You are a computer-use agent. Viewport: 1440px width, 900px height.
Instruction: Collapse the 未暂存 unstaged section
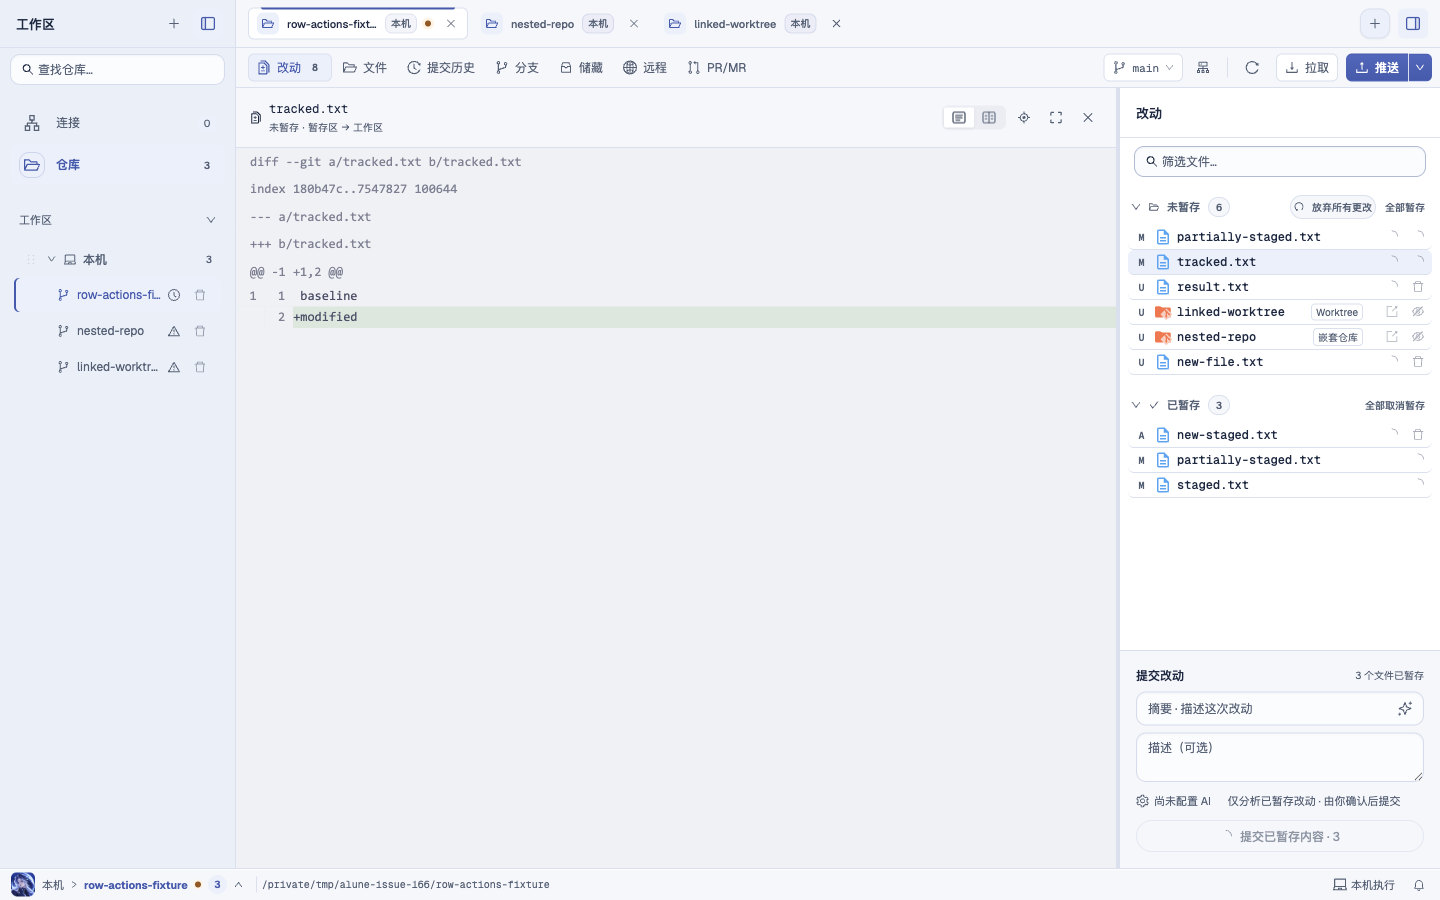pos(1136,207)
